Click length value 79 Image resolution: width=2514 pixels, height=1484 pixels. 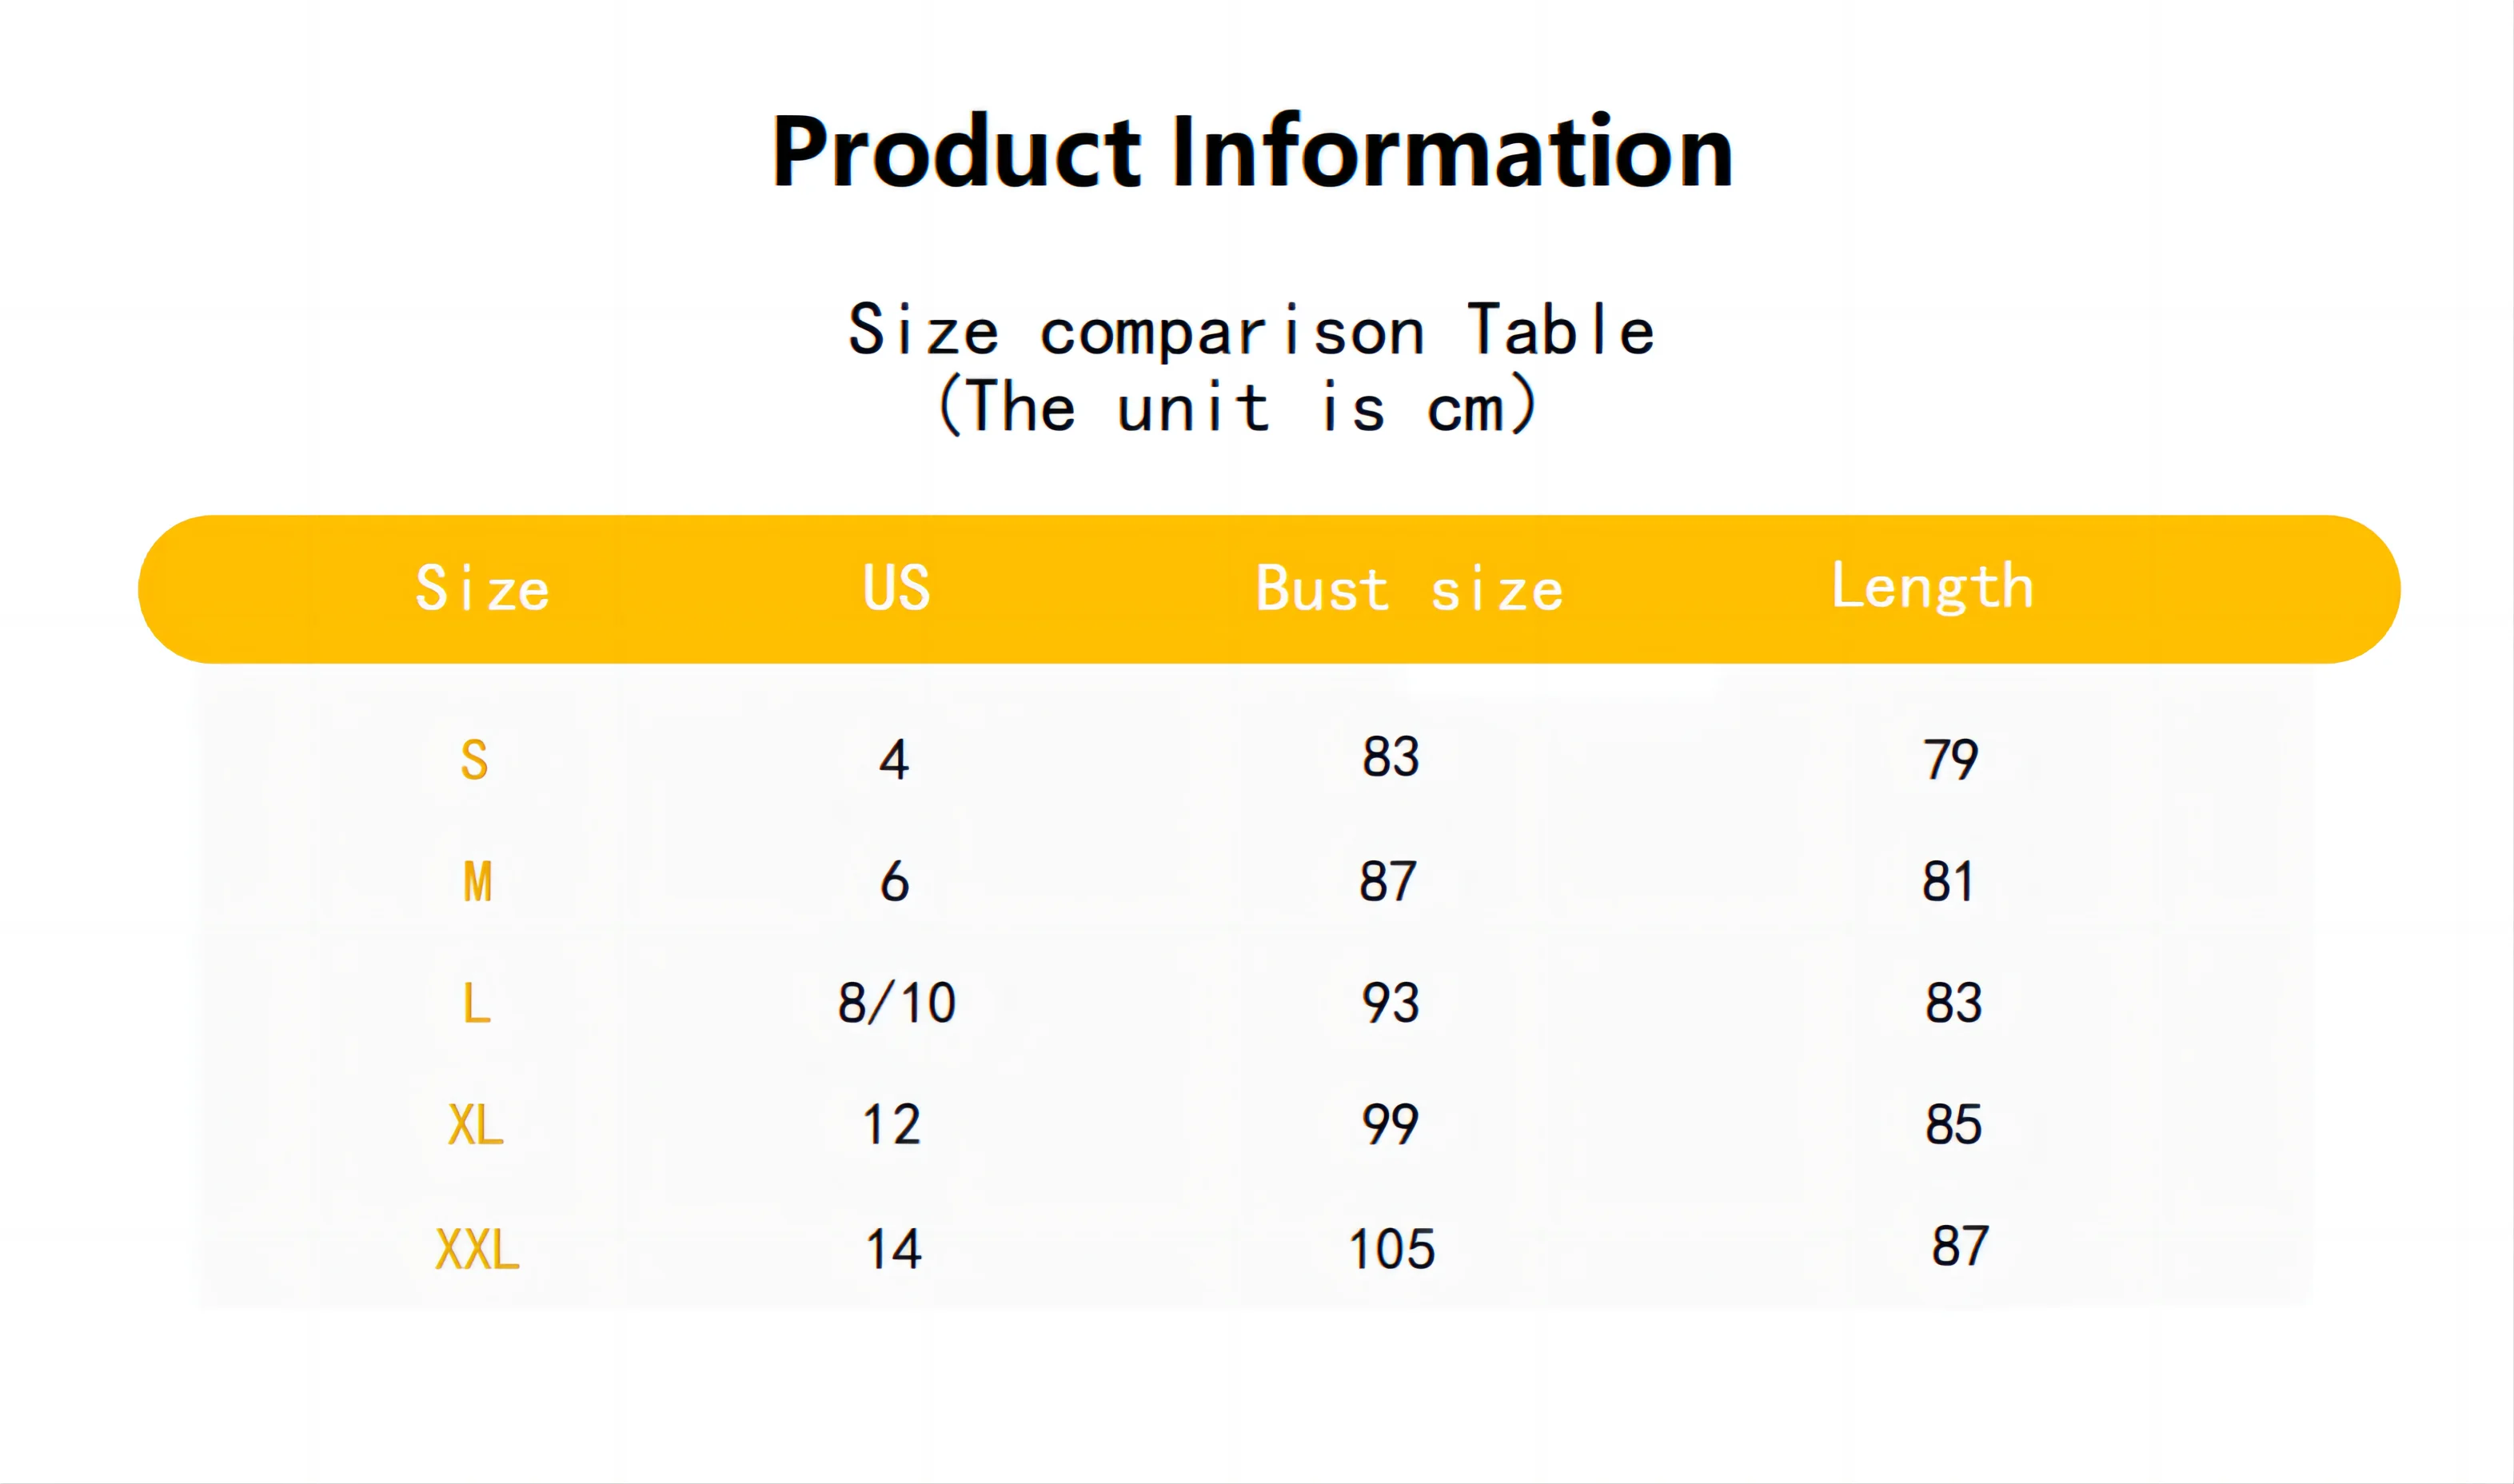[x=1950, y=760]
